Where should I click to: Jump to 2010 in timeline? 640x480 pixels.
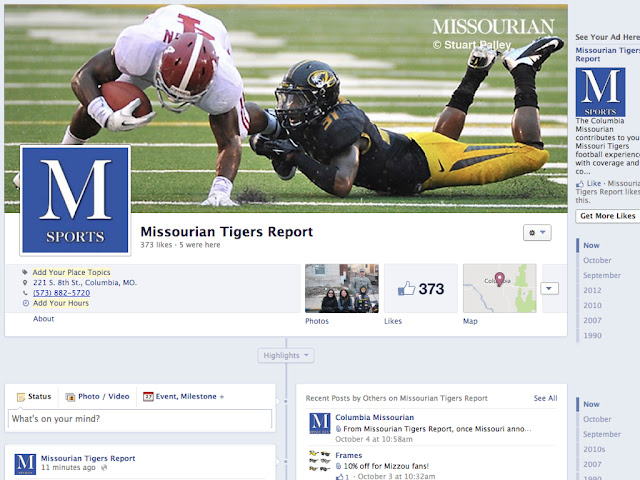tap(592, 305)
